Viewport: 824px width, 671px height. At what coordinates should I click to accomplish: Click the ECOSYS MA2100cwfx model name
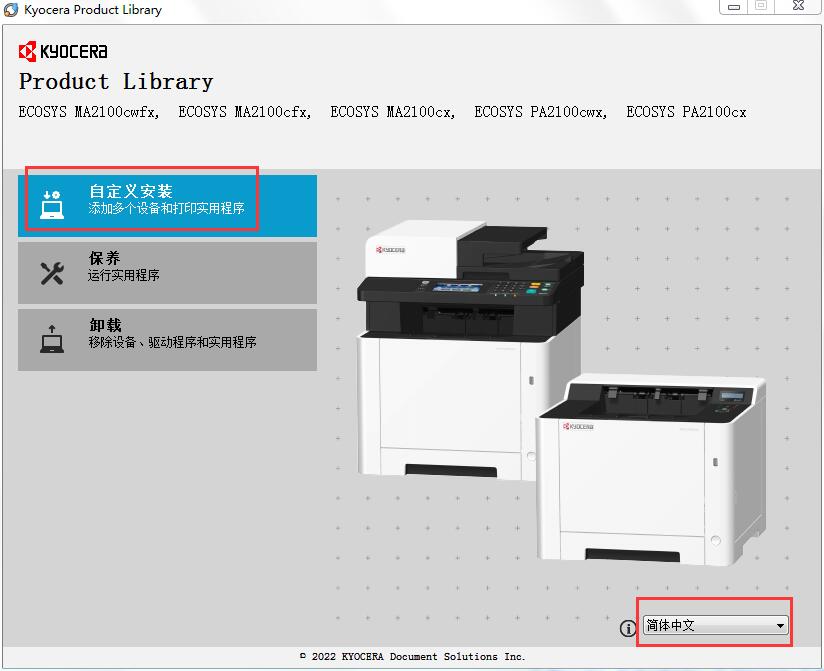[89, 112]
